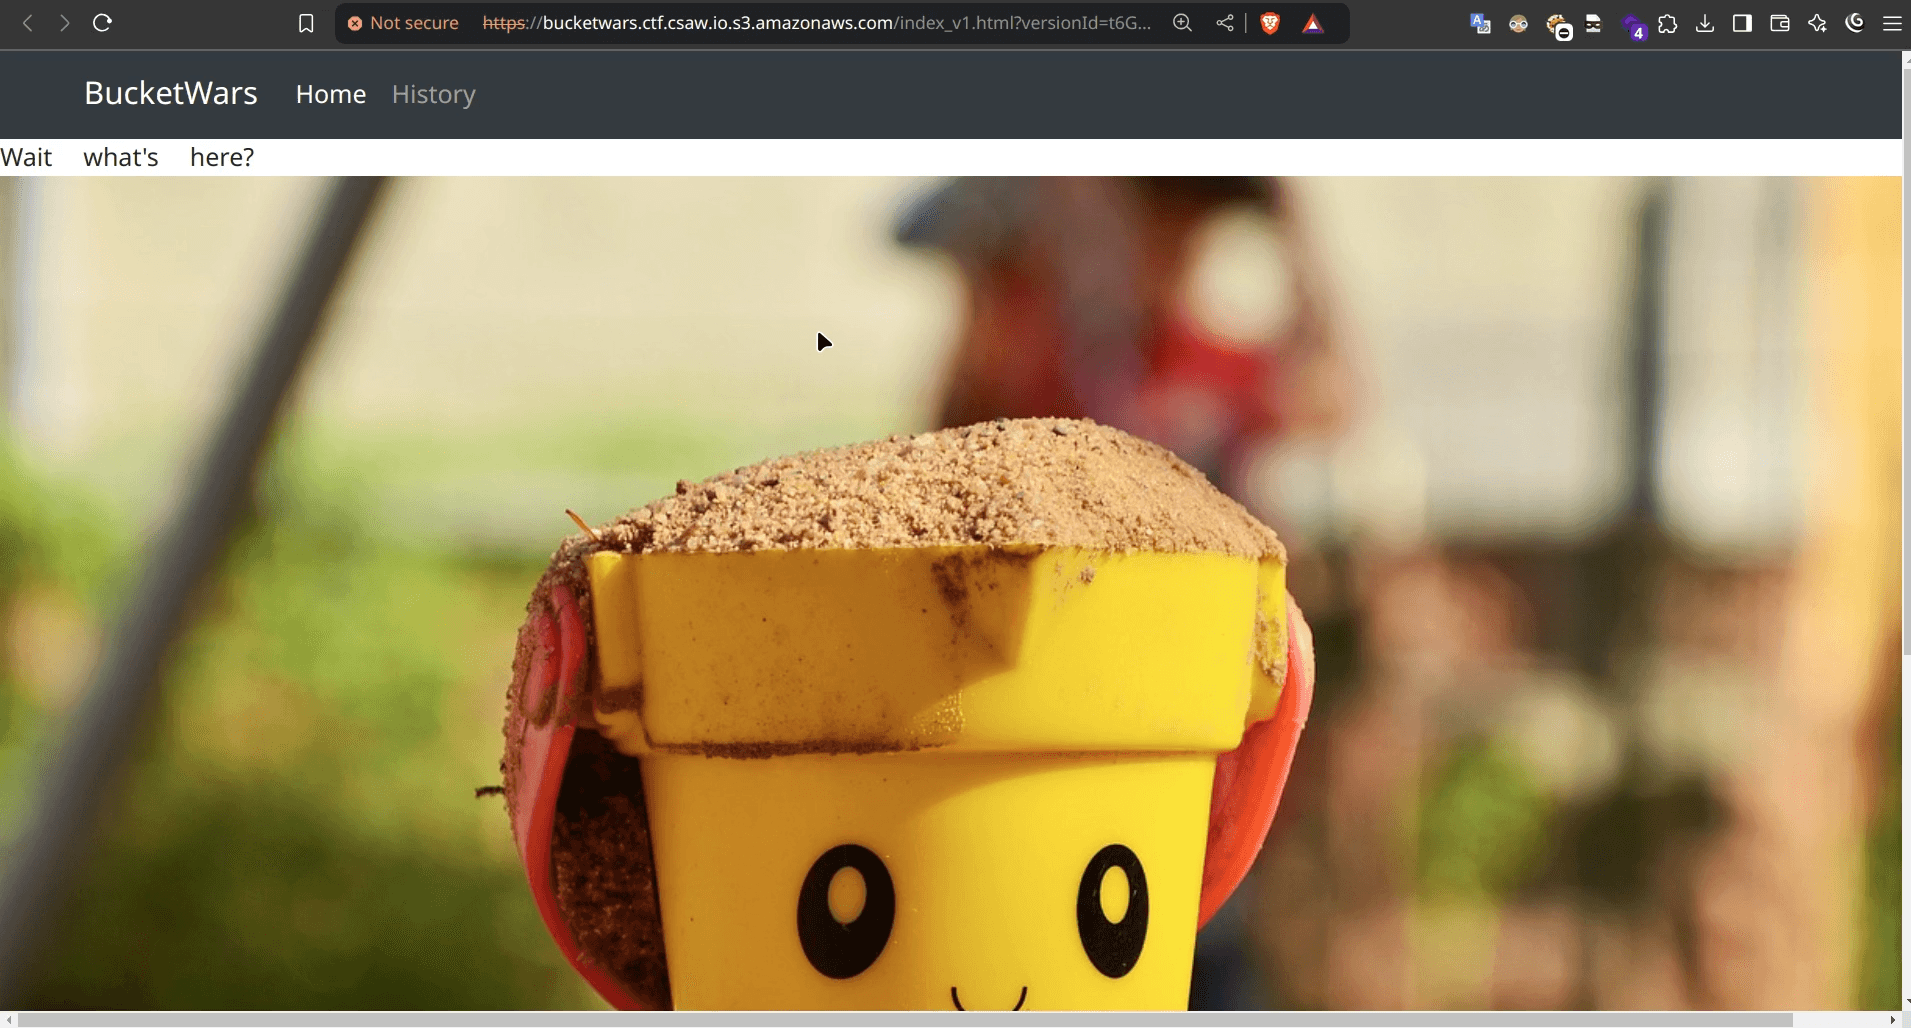Open the hamburger main menu
Viewport: 1911px width, 1028px height.
click(1892, 24)
